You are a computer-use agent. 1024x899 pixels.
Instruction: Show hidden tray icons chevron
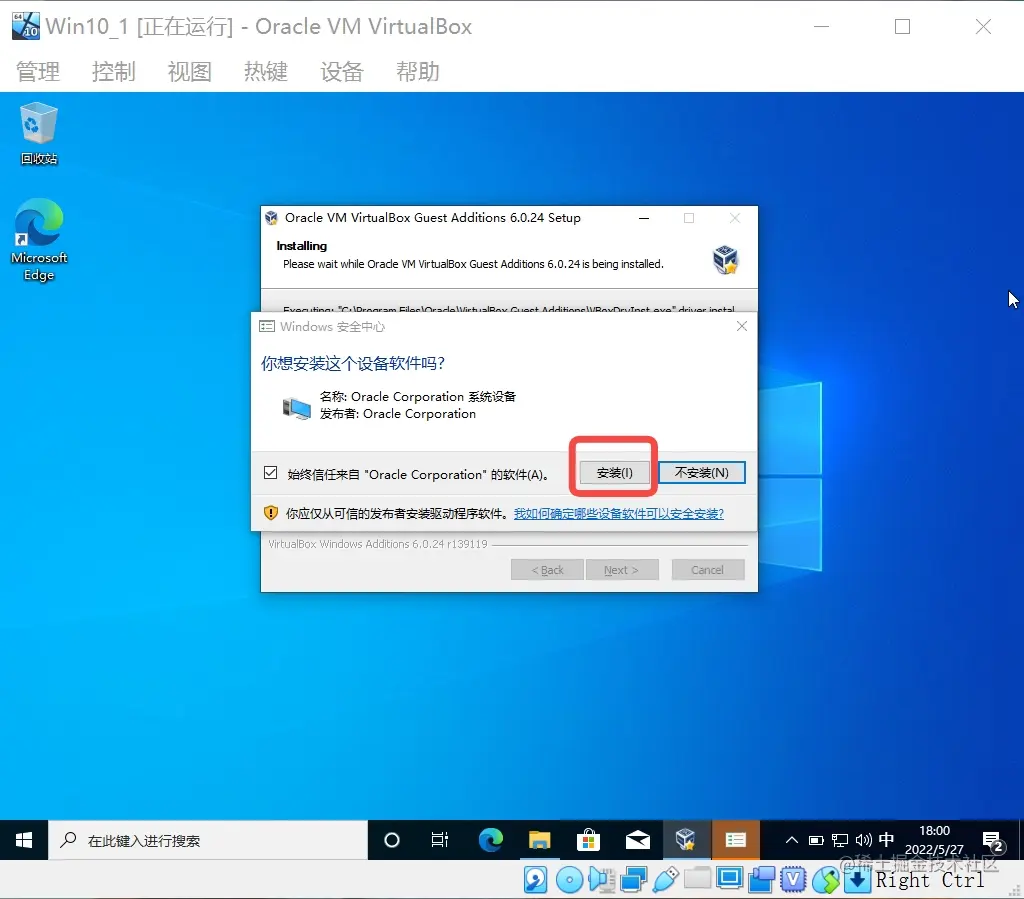tap(792, 840)
